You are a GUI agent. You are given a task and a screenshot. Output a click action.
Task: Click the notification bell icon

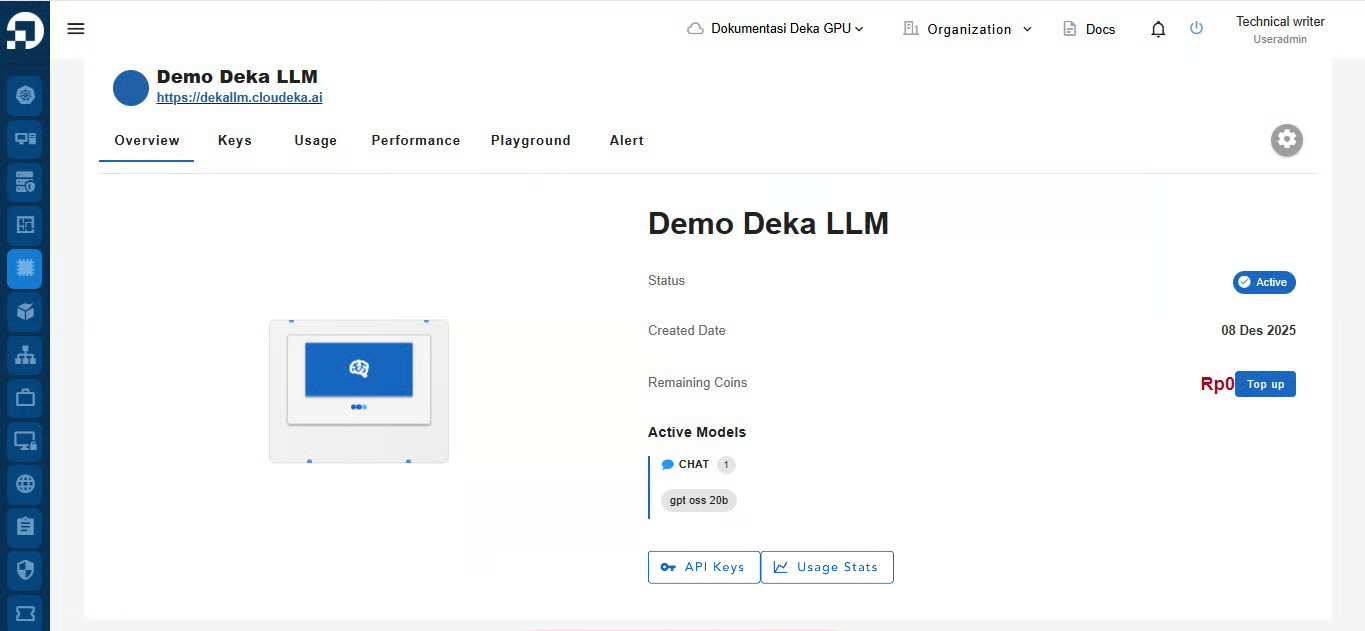(x=1158, y=29)
